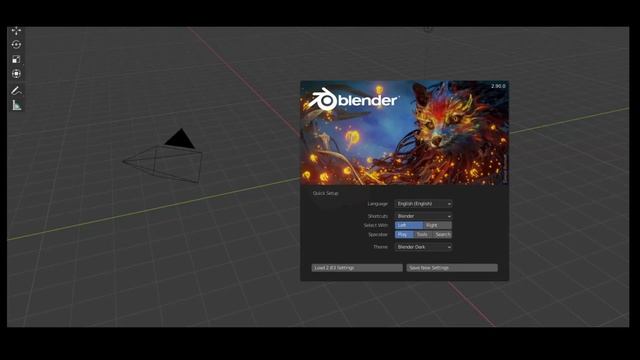Select the Move tool
This screenshot has height=360, width=640.
tap(16, 31)
